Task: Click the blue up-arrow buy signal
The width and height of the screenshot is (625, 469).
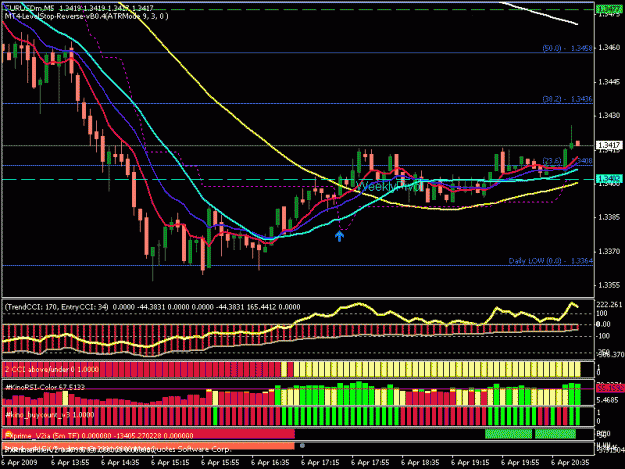Action: pos(339,236)
